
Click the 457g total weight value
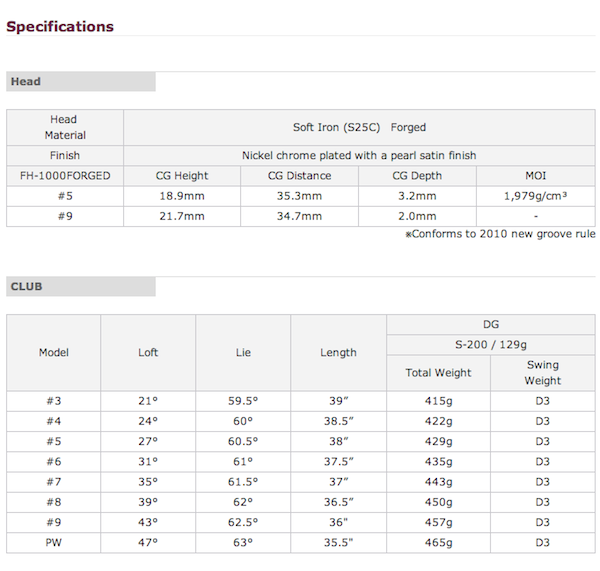(x=439, y=522)
